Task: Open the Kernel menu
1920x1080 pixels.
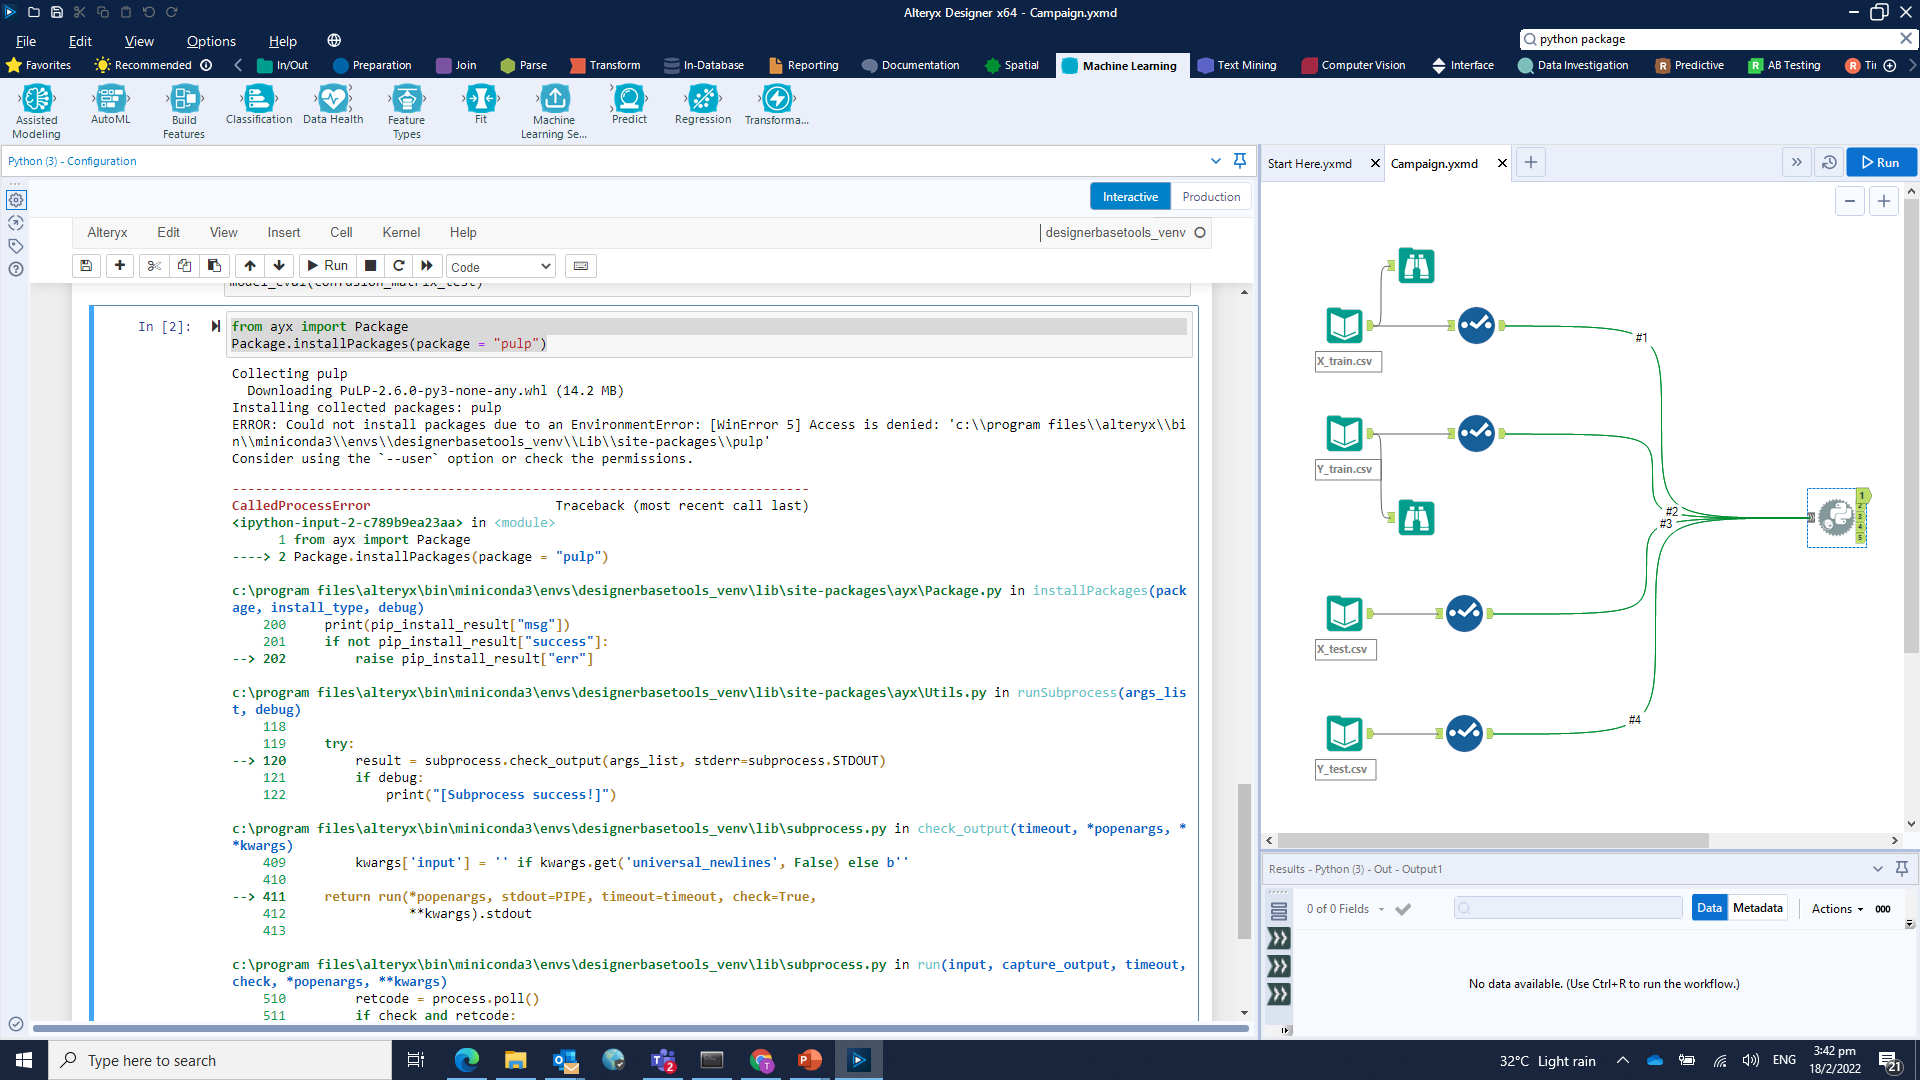Action: point(400,232)
